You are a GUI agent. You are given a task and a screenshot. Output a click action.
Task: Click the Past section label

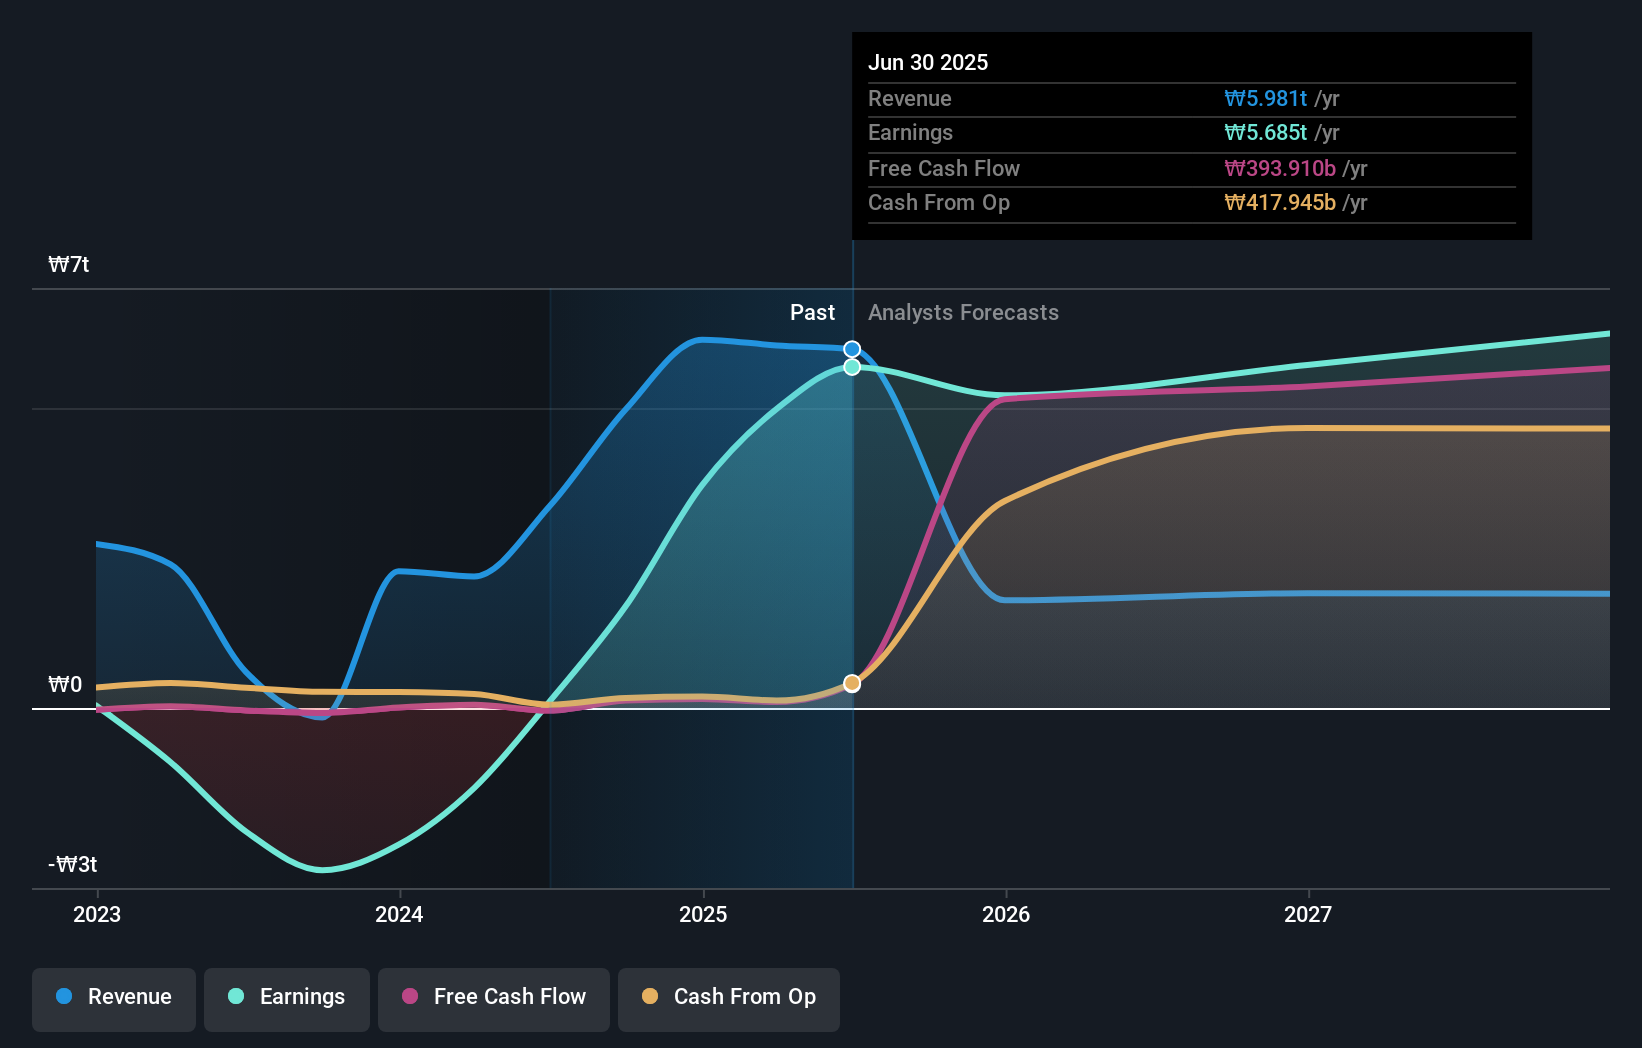click(x=812, y=312)
